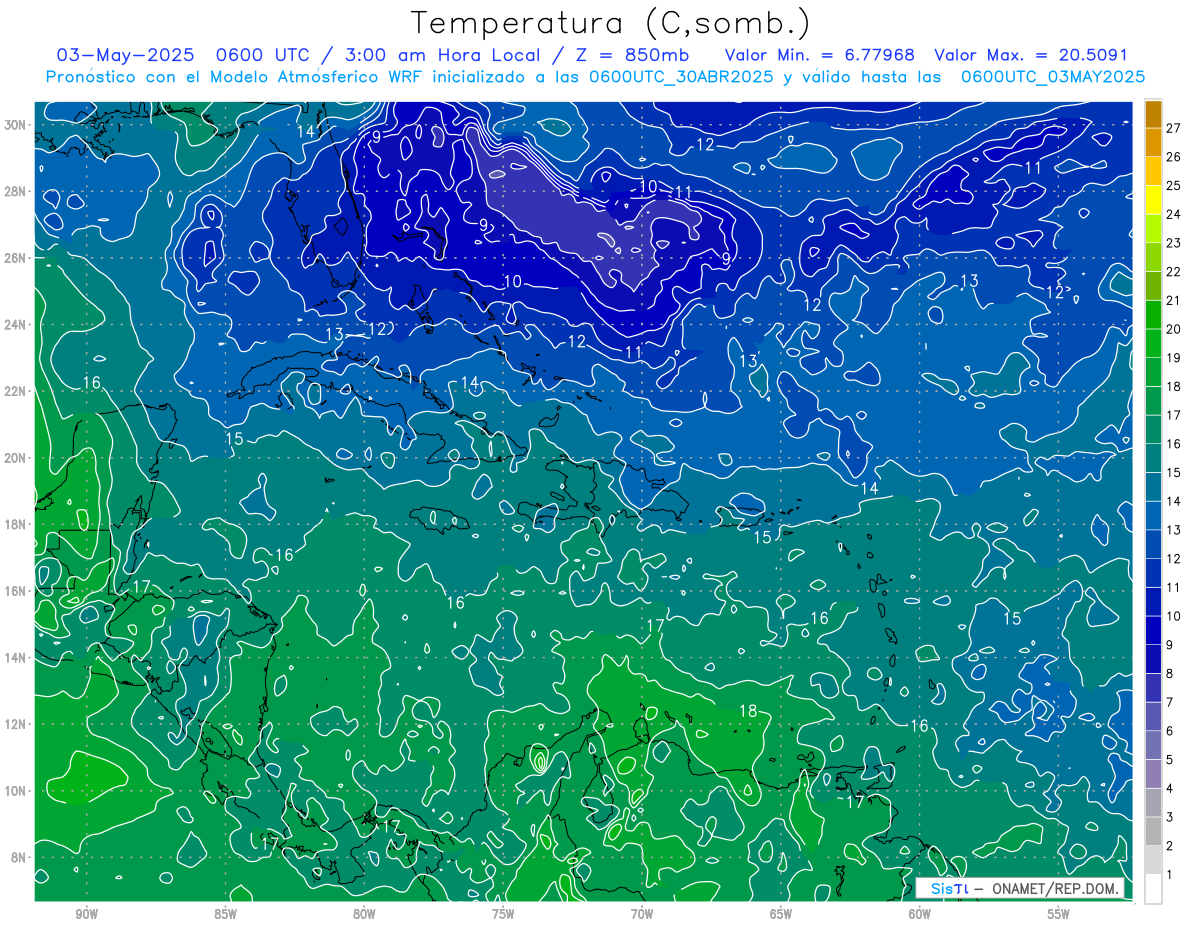The image size is (1200, 927).
Task: Click the yellow swatch of the color legend
Action: click(1153, 200)
